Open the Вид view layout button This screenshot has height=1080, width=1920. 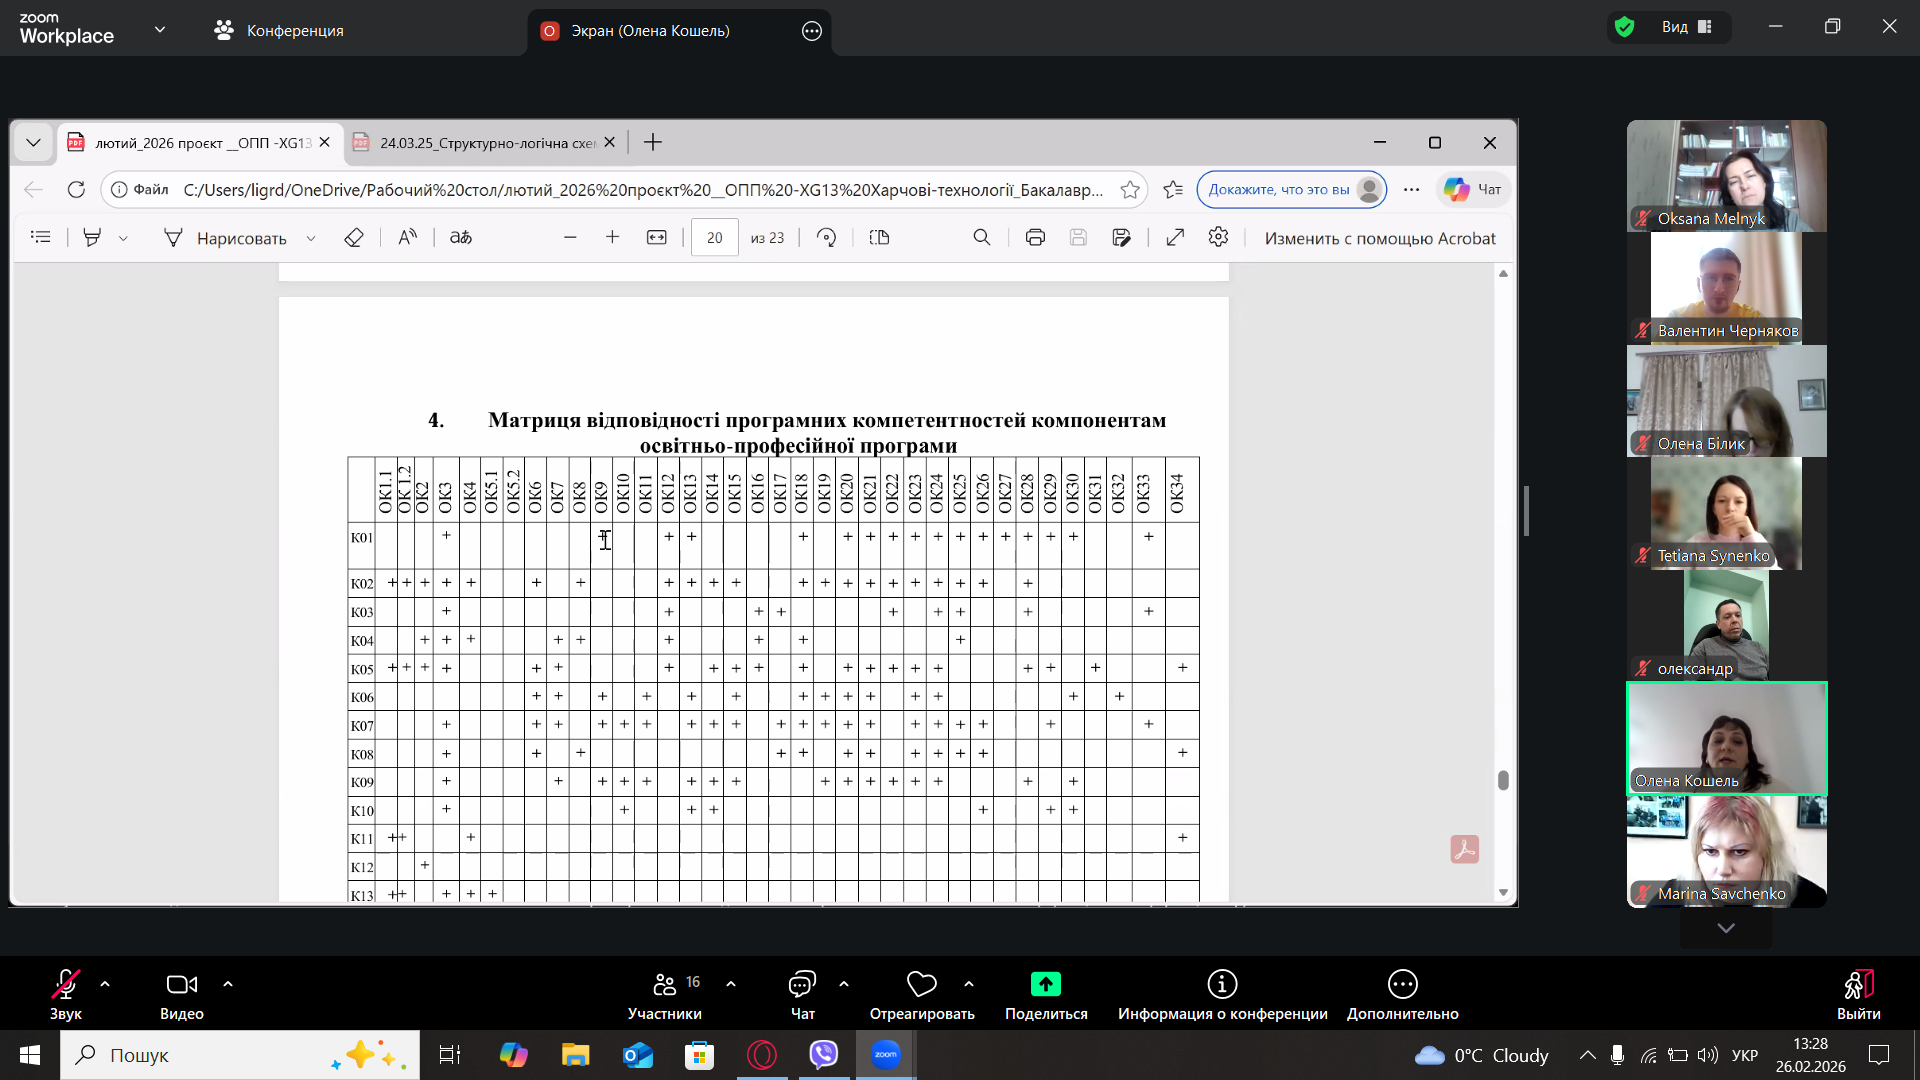(x=1687, y=27)
